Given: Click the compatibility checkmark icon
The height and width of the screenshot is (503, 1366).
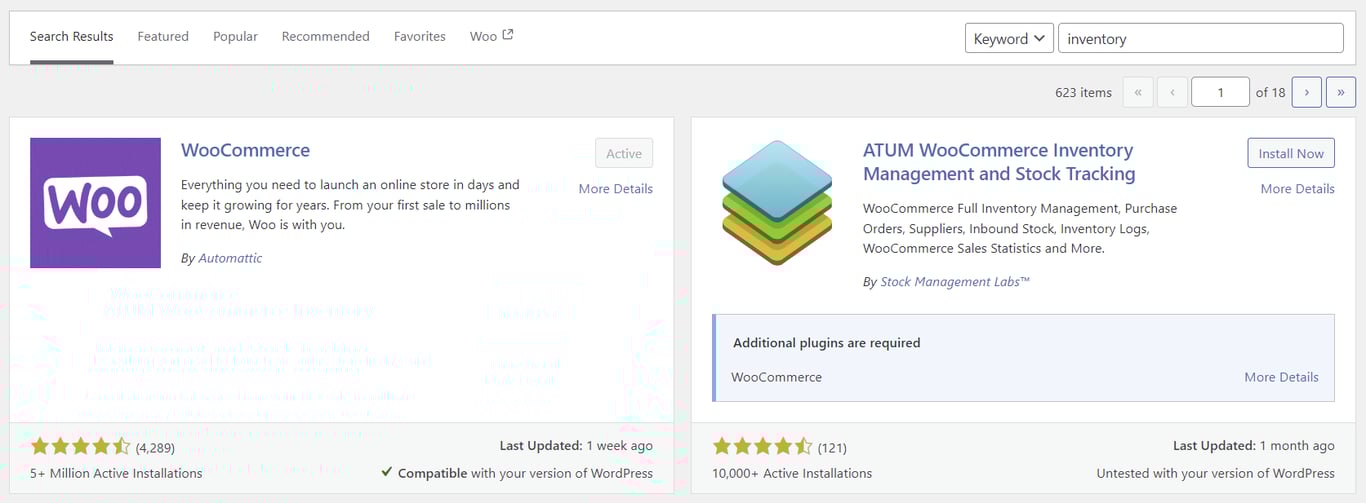Looking at the screenshot, I should click(x=386, y=473).
